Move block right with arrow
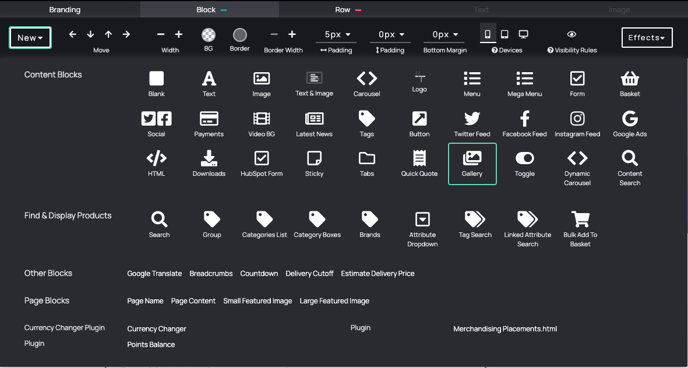The image size is (688, 368). coord(126,34)
